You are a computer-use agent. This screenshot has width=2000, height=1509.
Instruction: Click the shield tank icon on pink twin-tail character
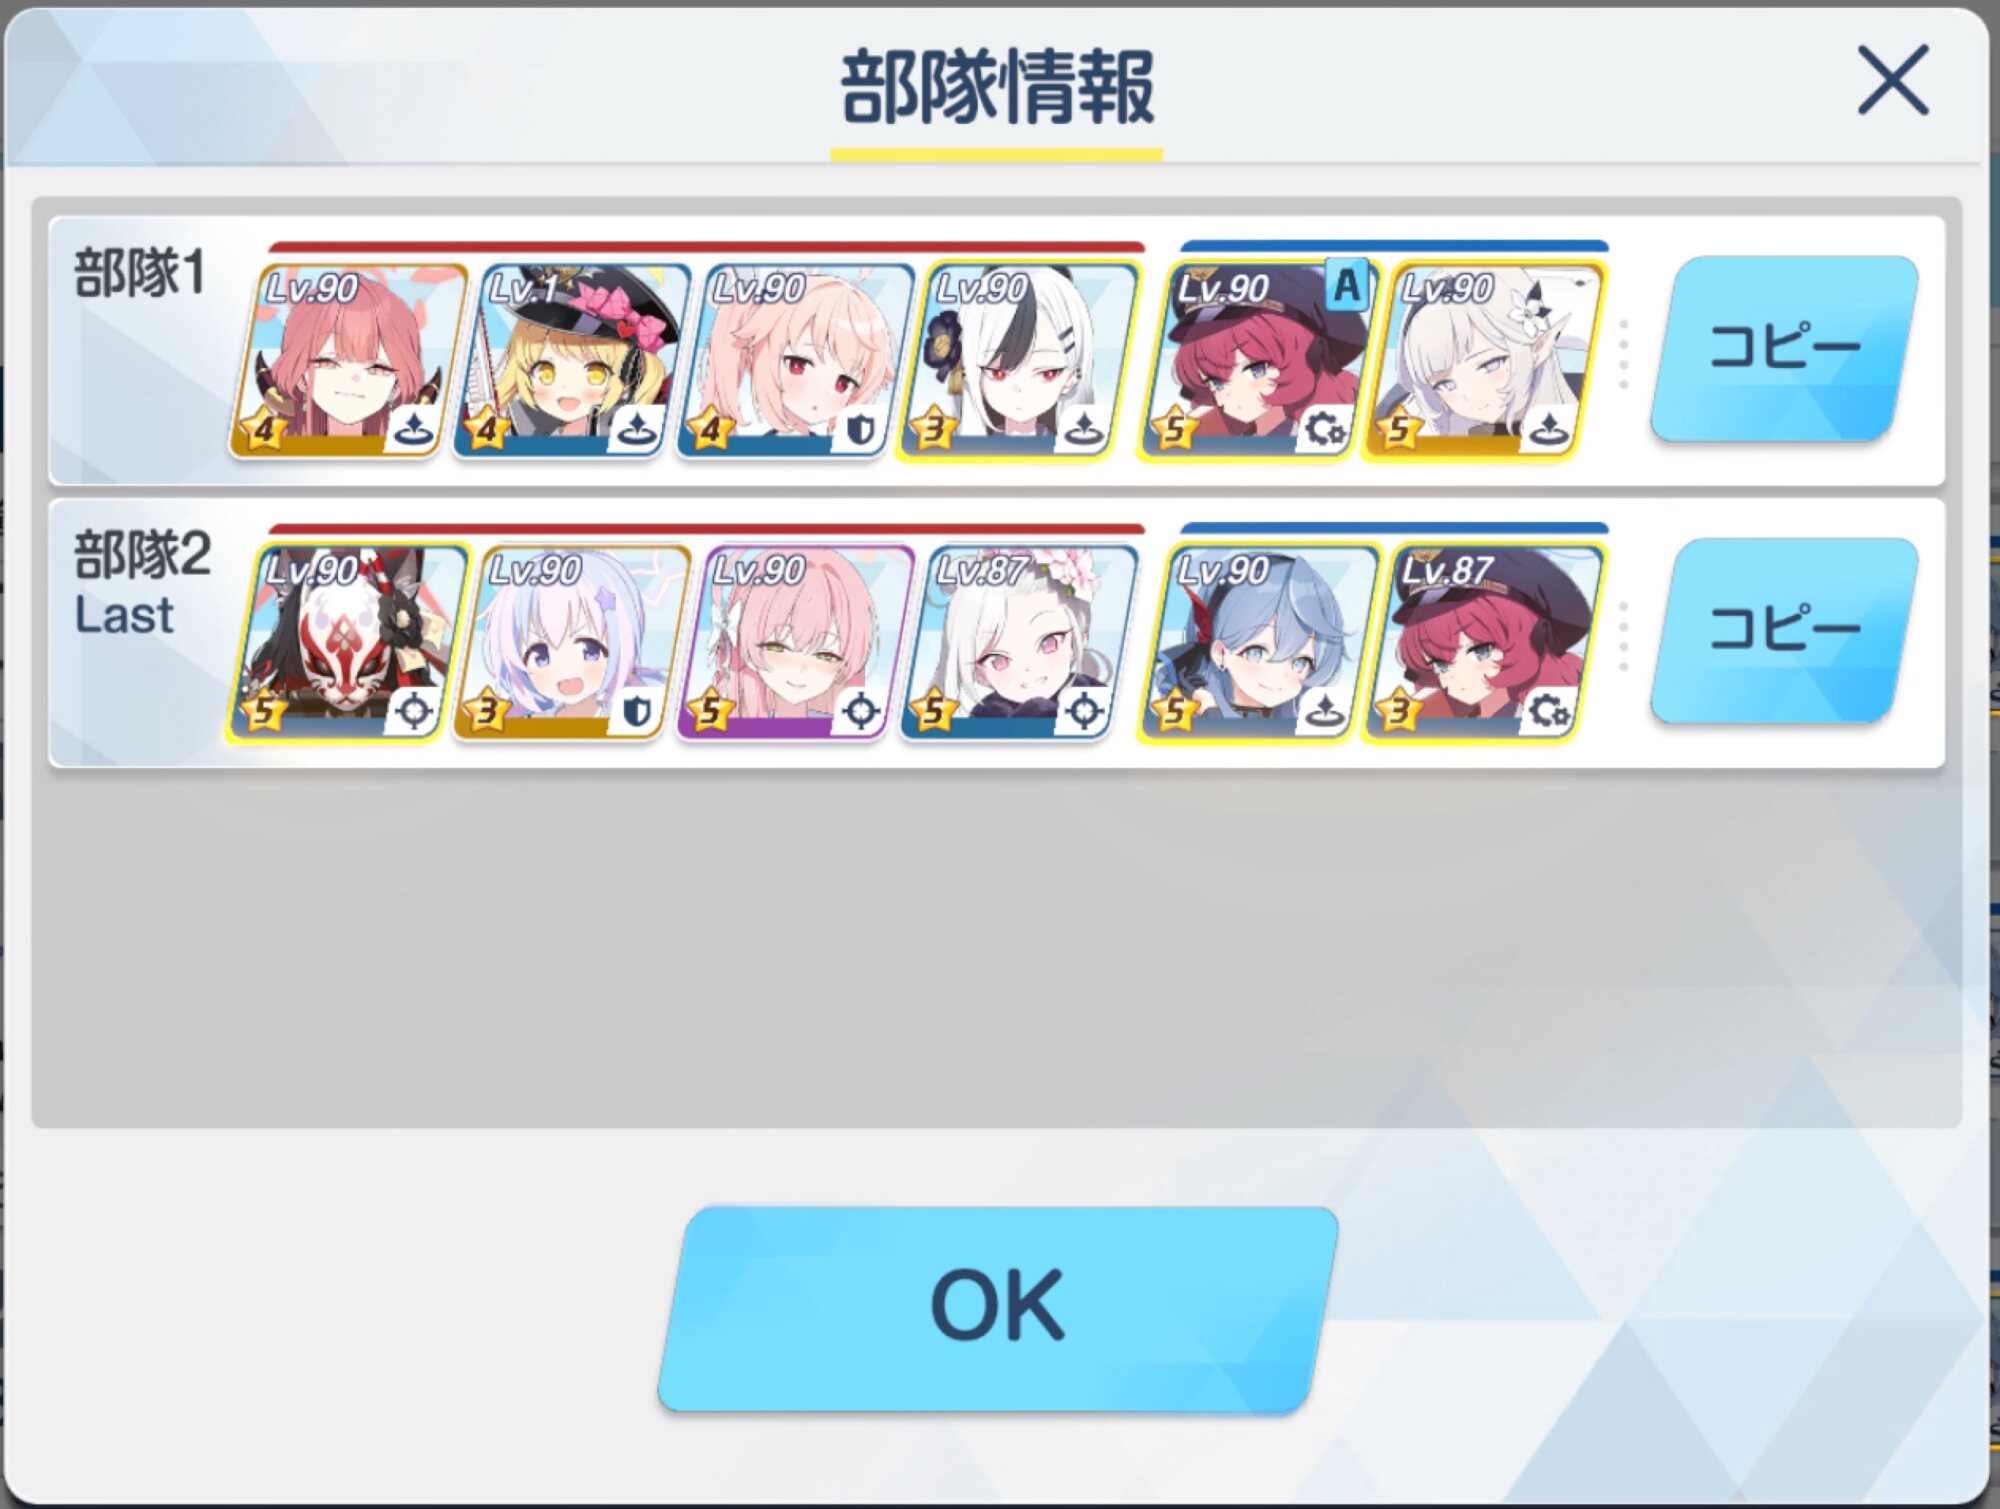click(859, 430)
